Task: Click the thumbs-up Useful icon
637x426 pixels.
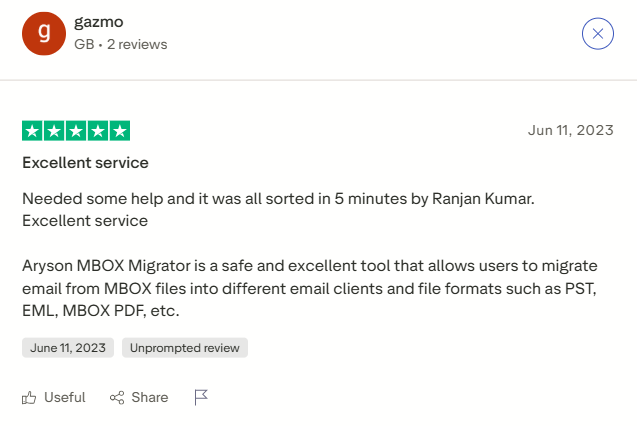Action: [29, 397]
